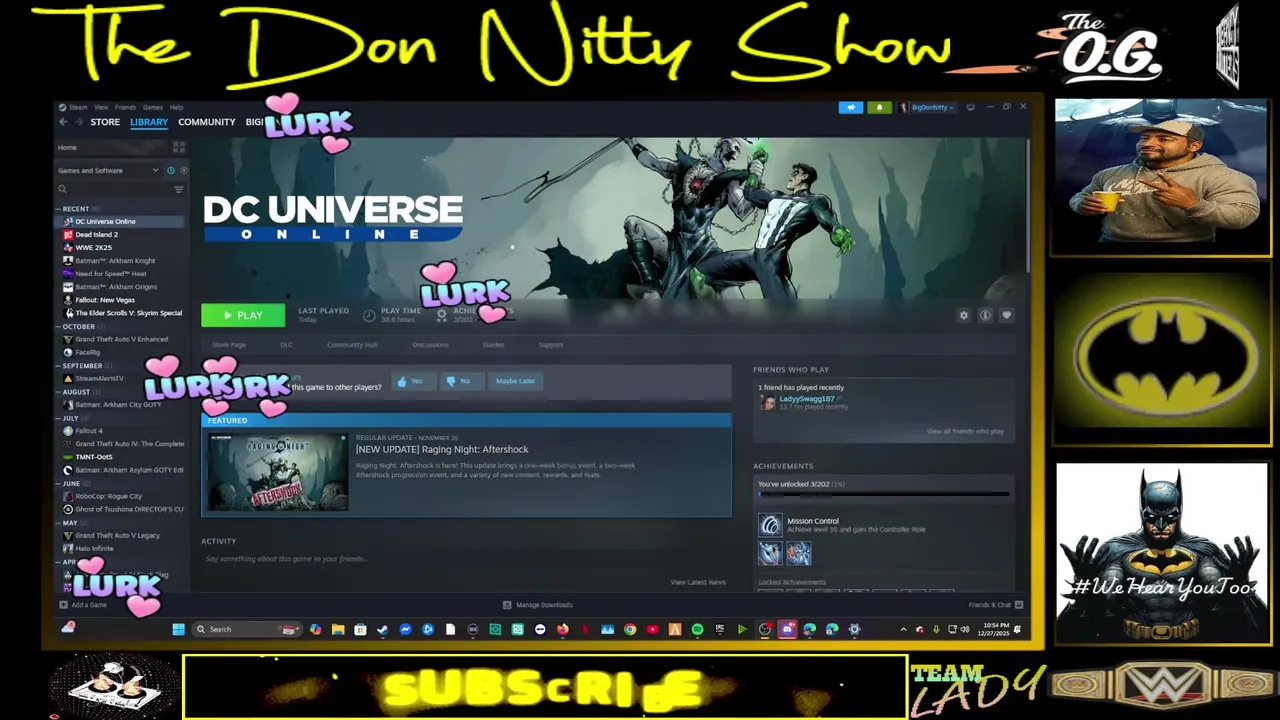Open the Raging Night: Aftershock update thumbnail

278,472
